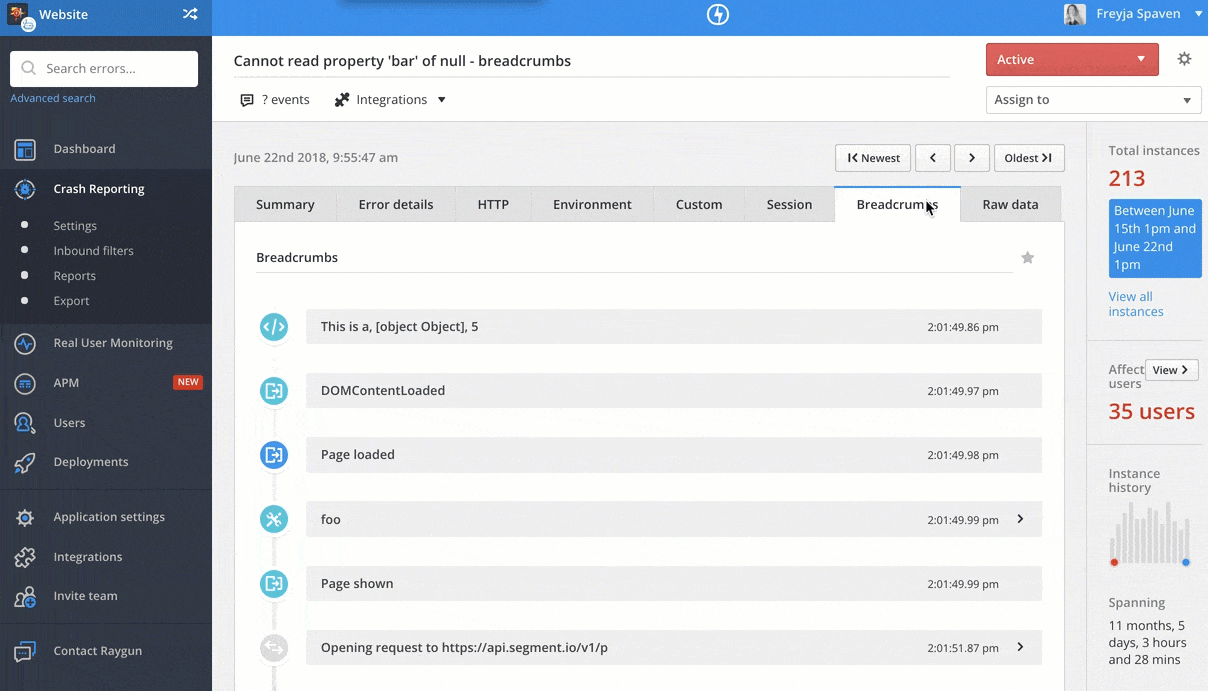Expand the foo breadcrumb chevron

1020,519
